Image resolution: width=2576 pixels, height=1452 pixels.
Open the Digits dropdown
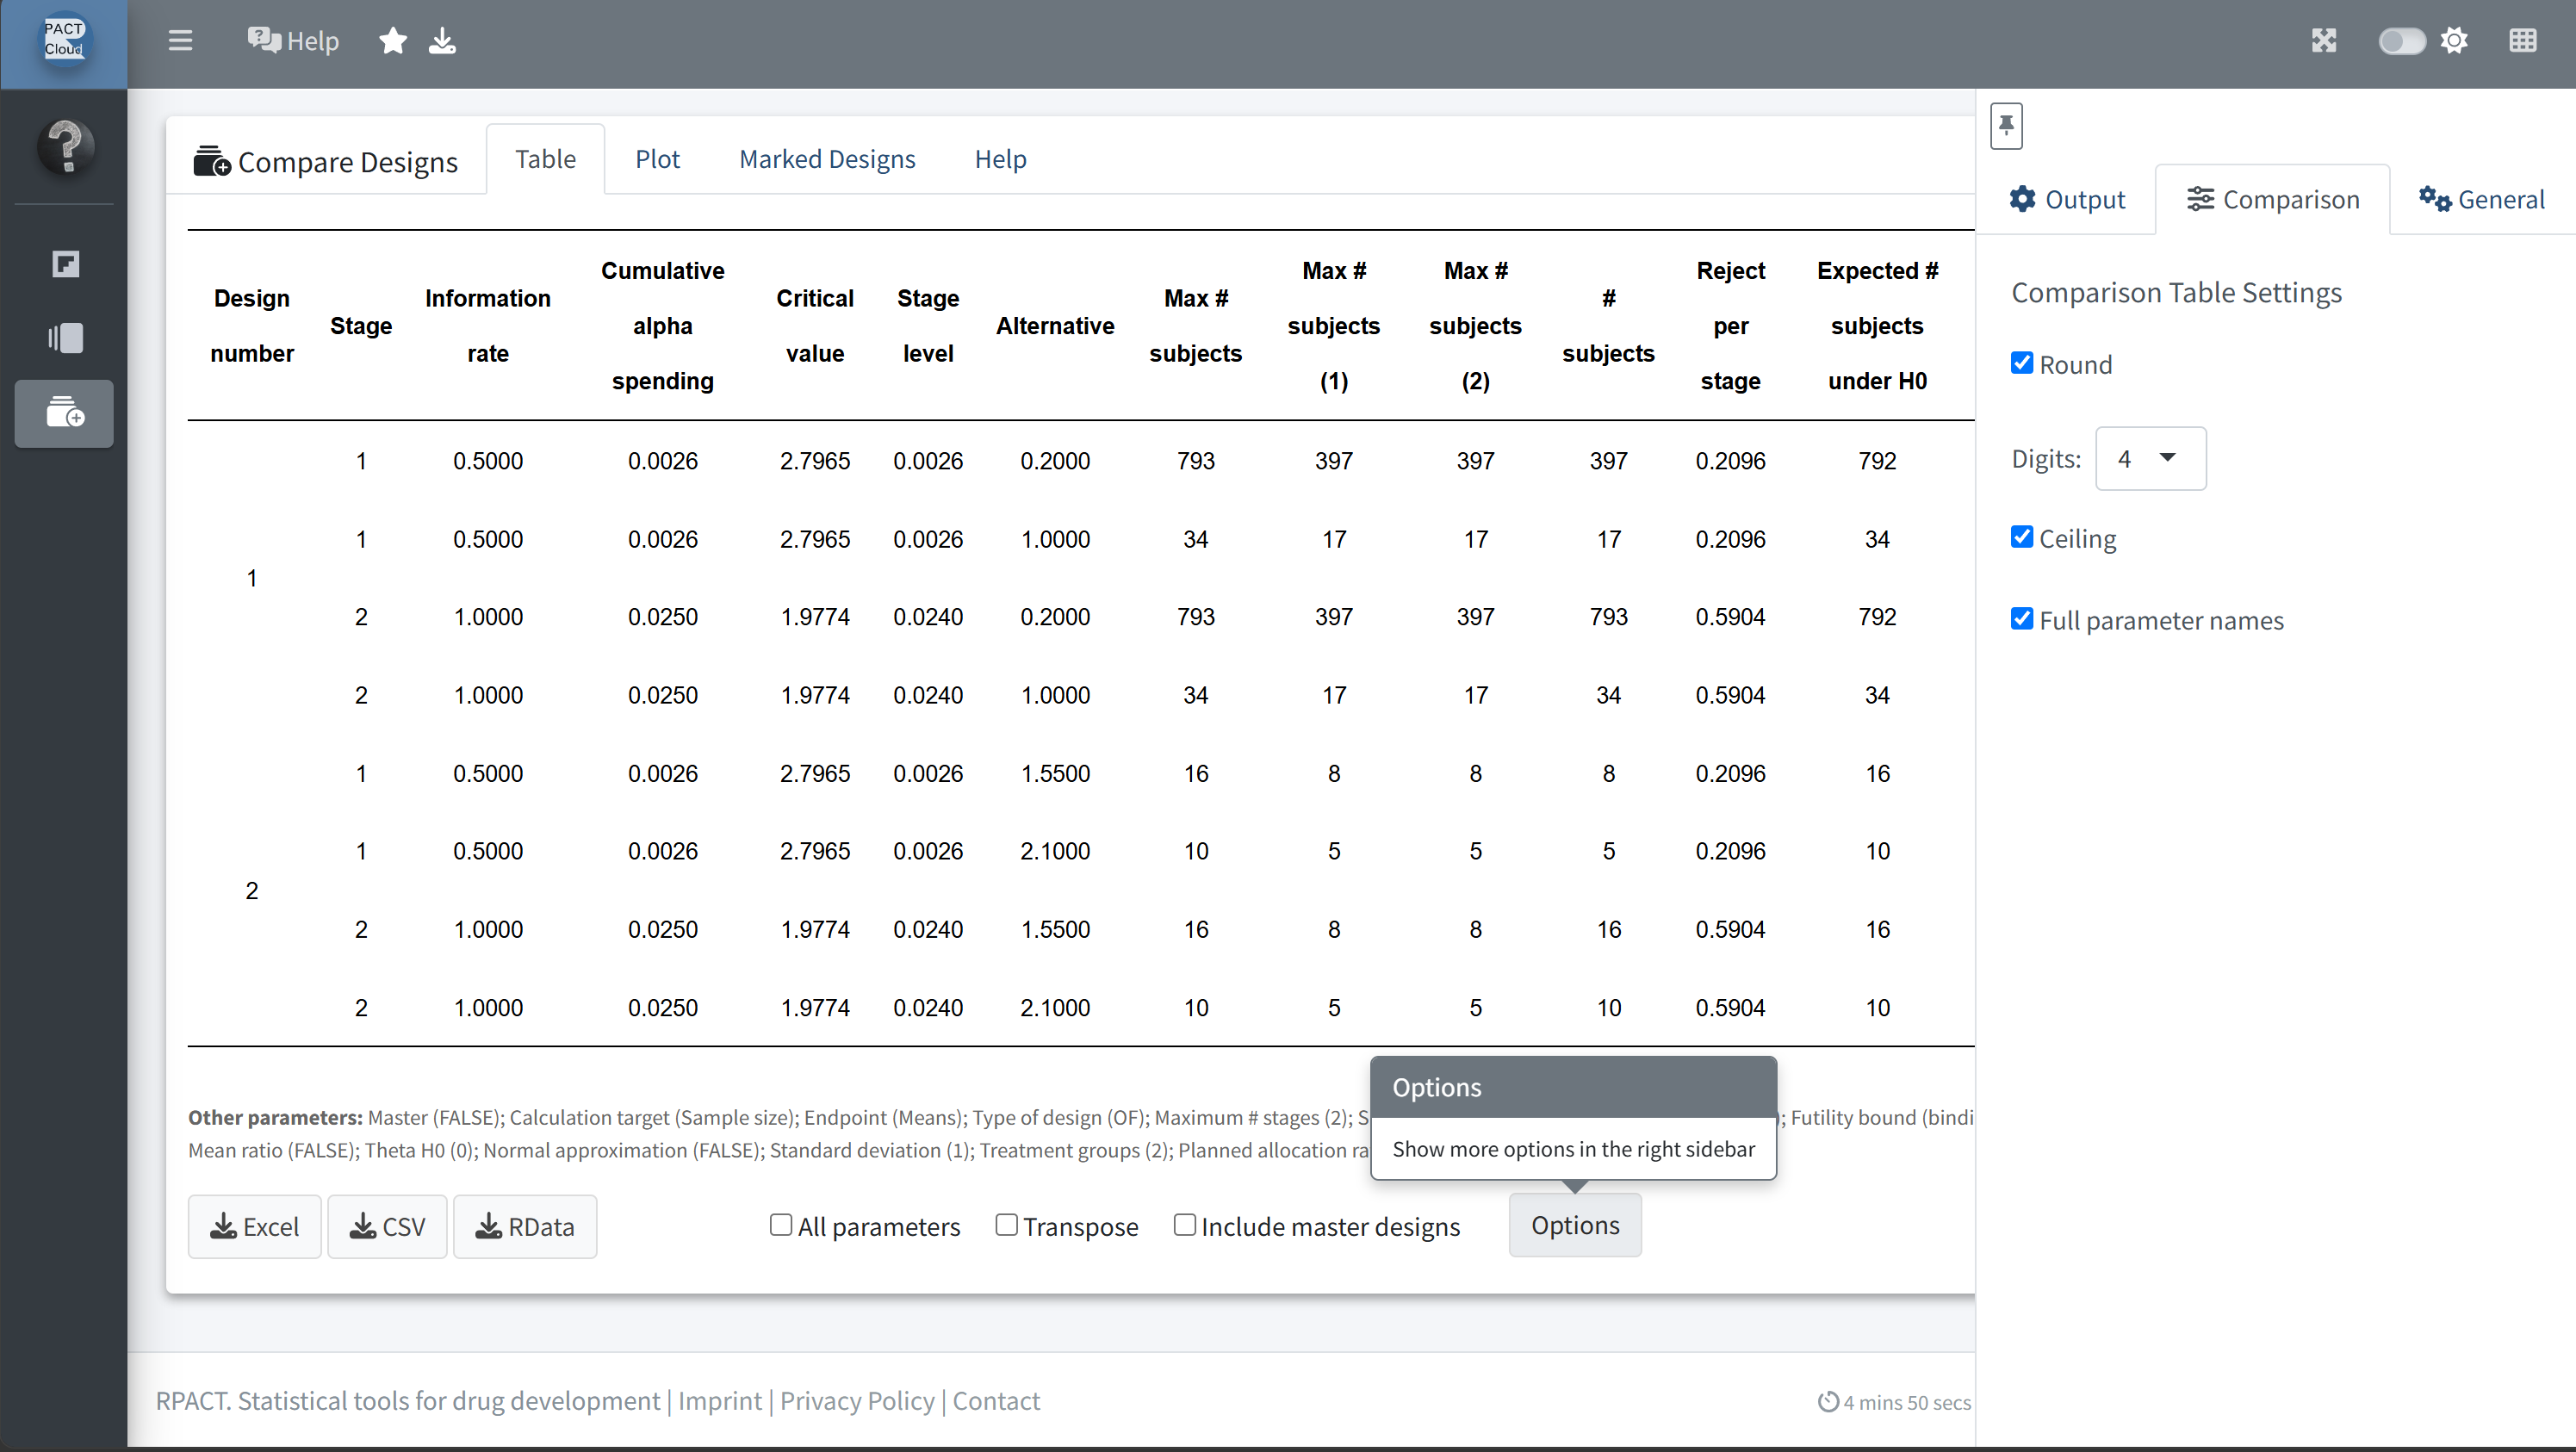tap(2150, 458)
